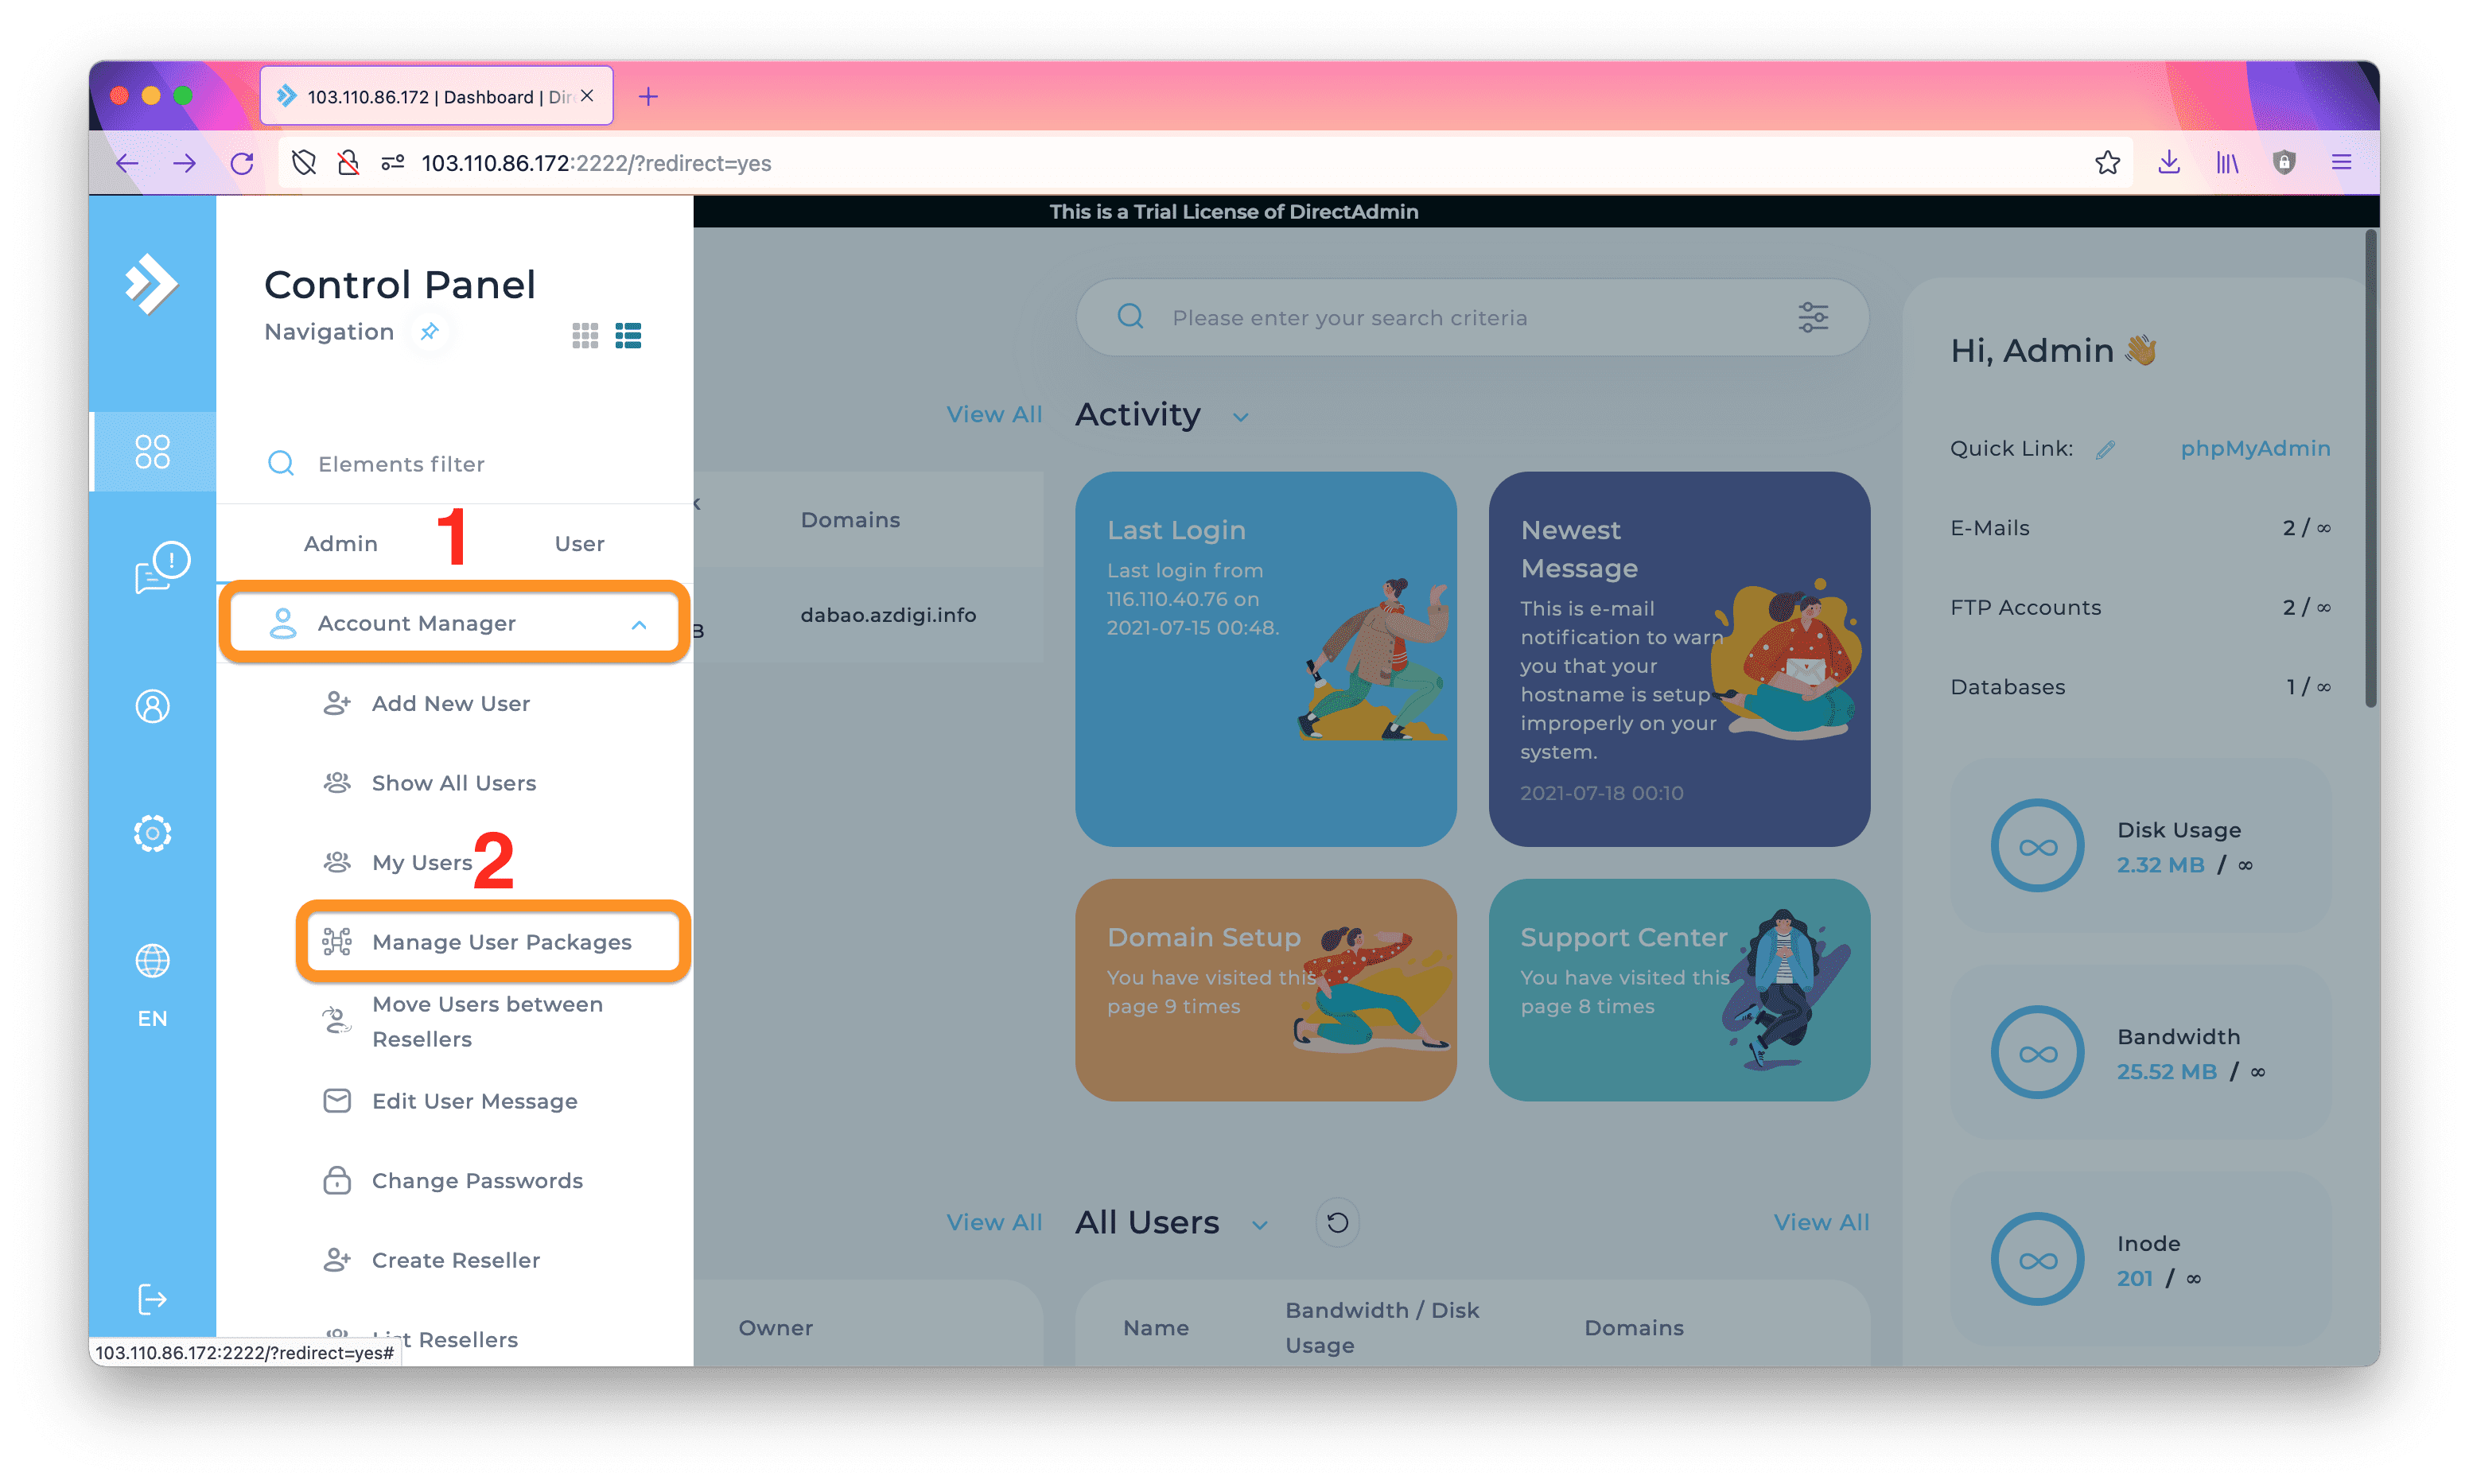The image size is (2469, 1484).
Task: Click the dashboard grid icon in sidebar
Action: [x=150, y=453]
